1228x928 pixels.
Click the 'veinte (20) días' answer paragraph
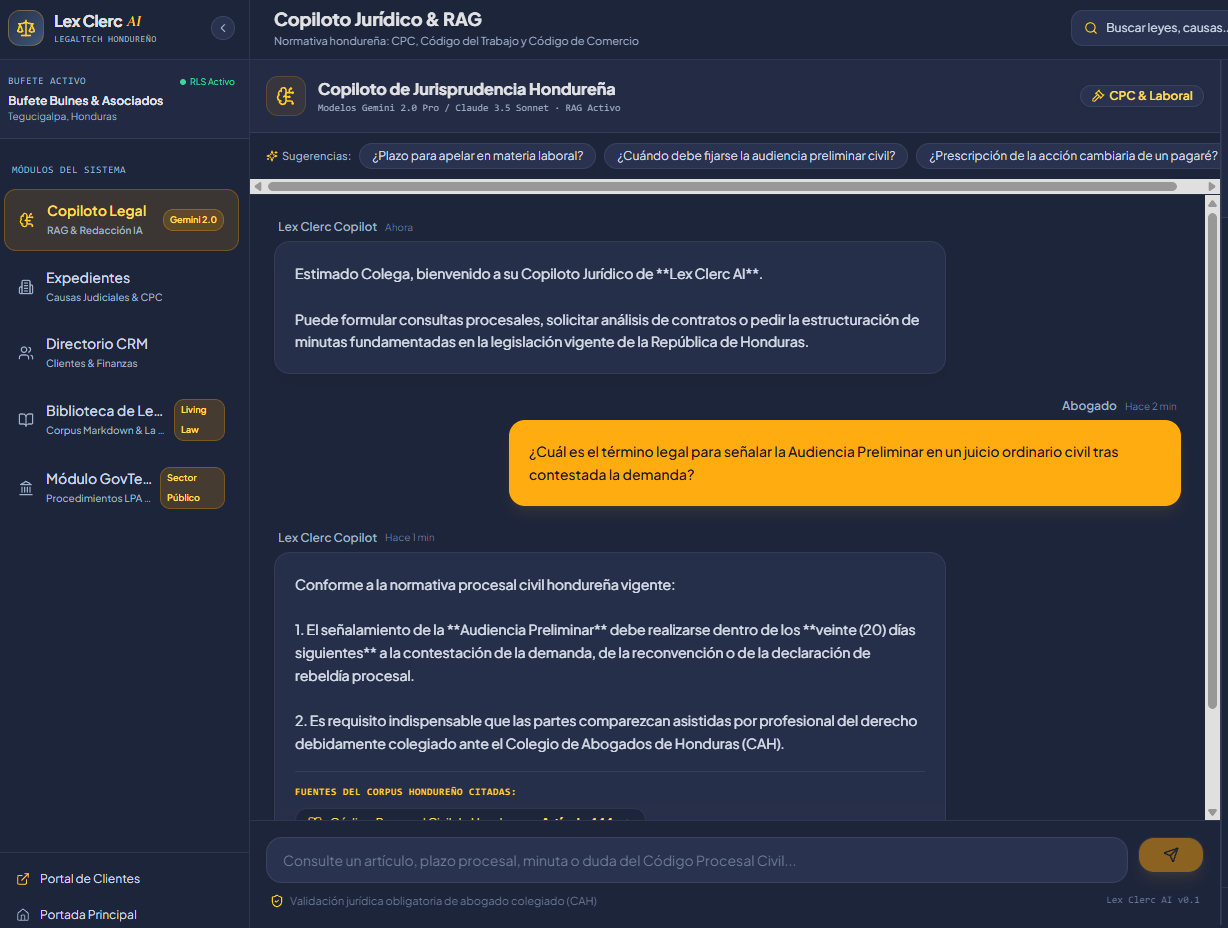point(605,653)
